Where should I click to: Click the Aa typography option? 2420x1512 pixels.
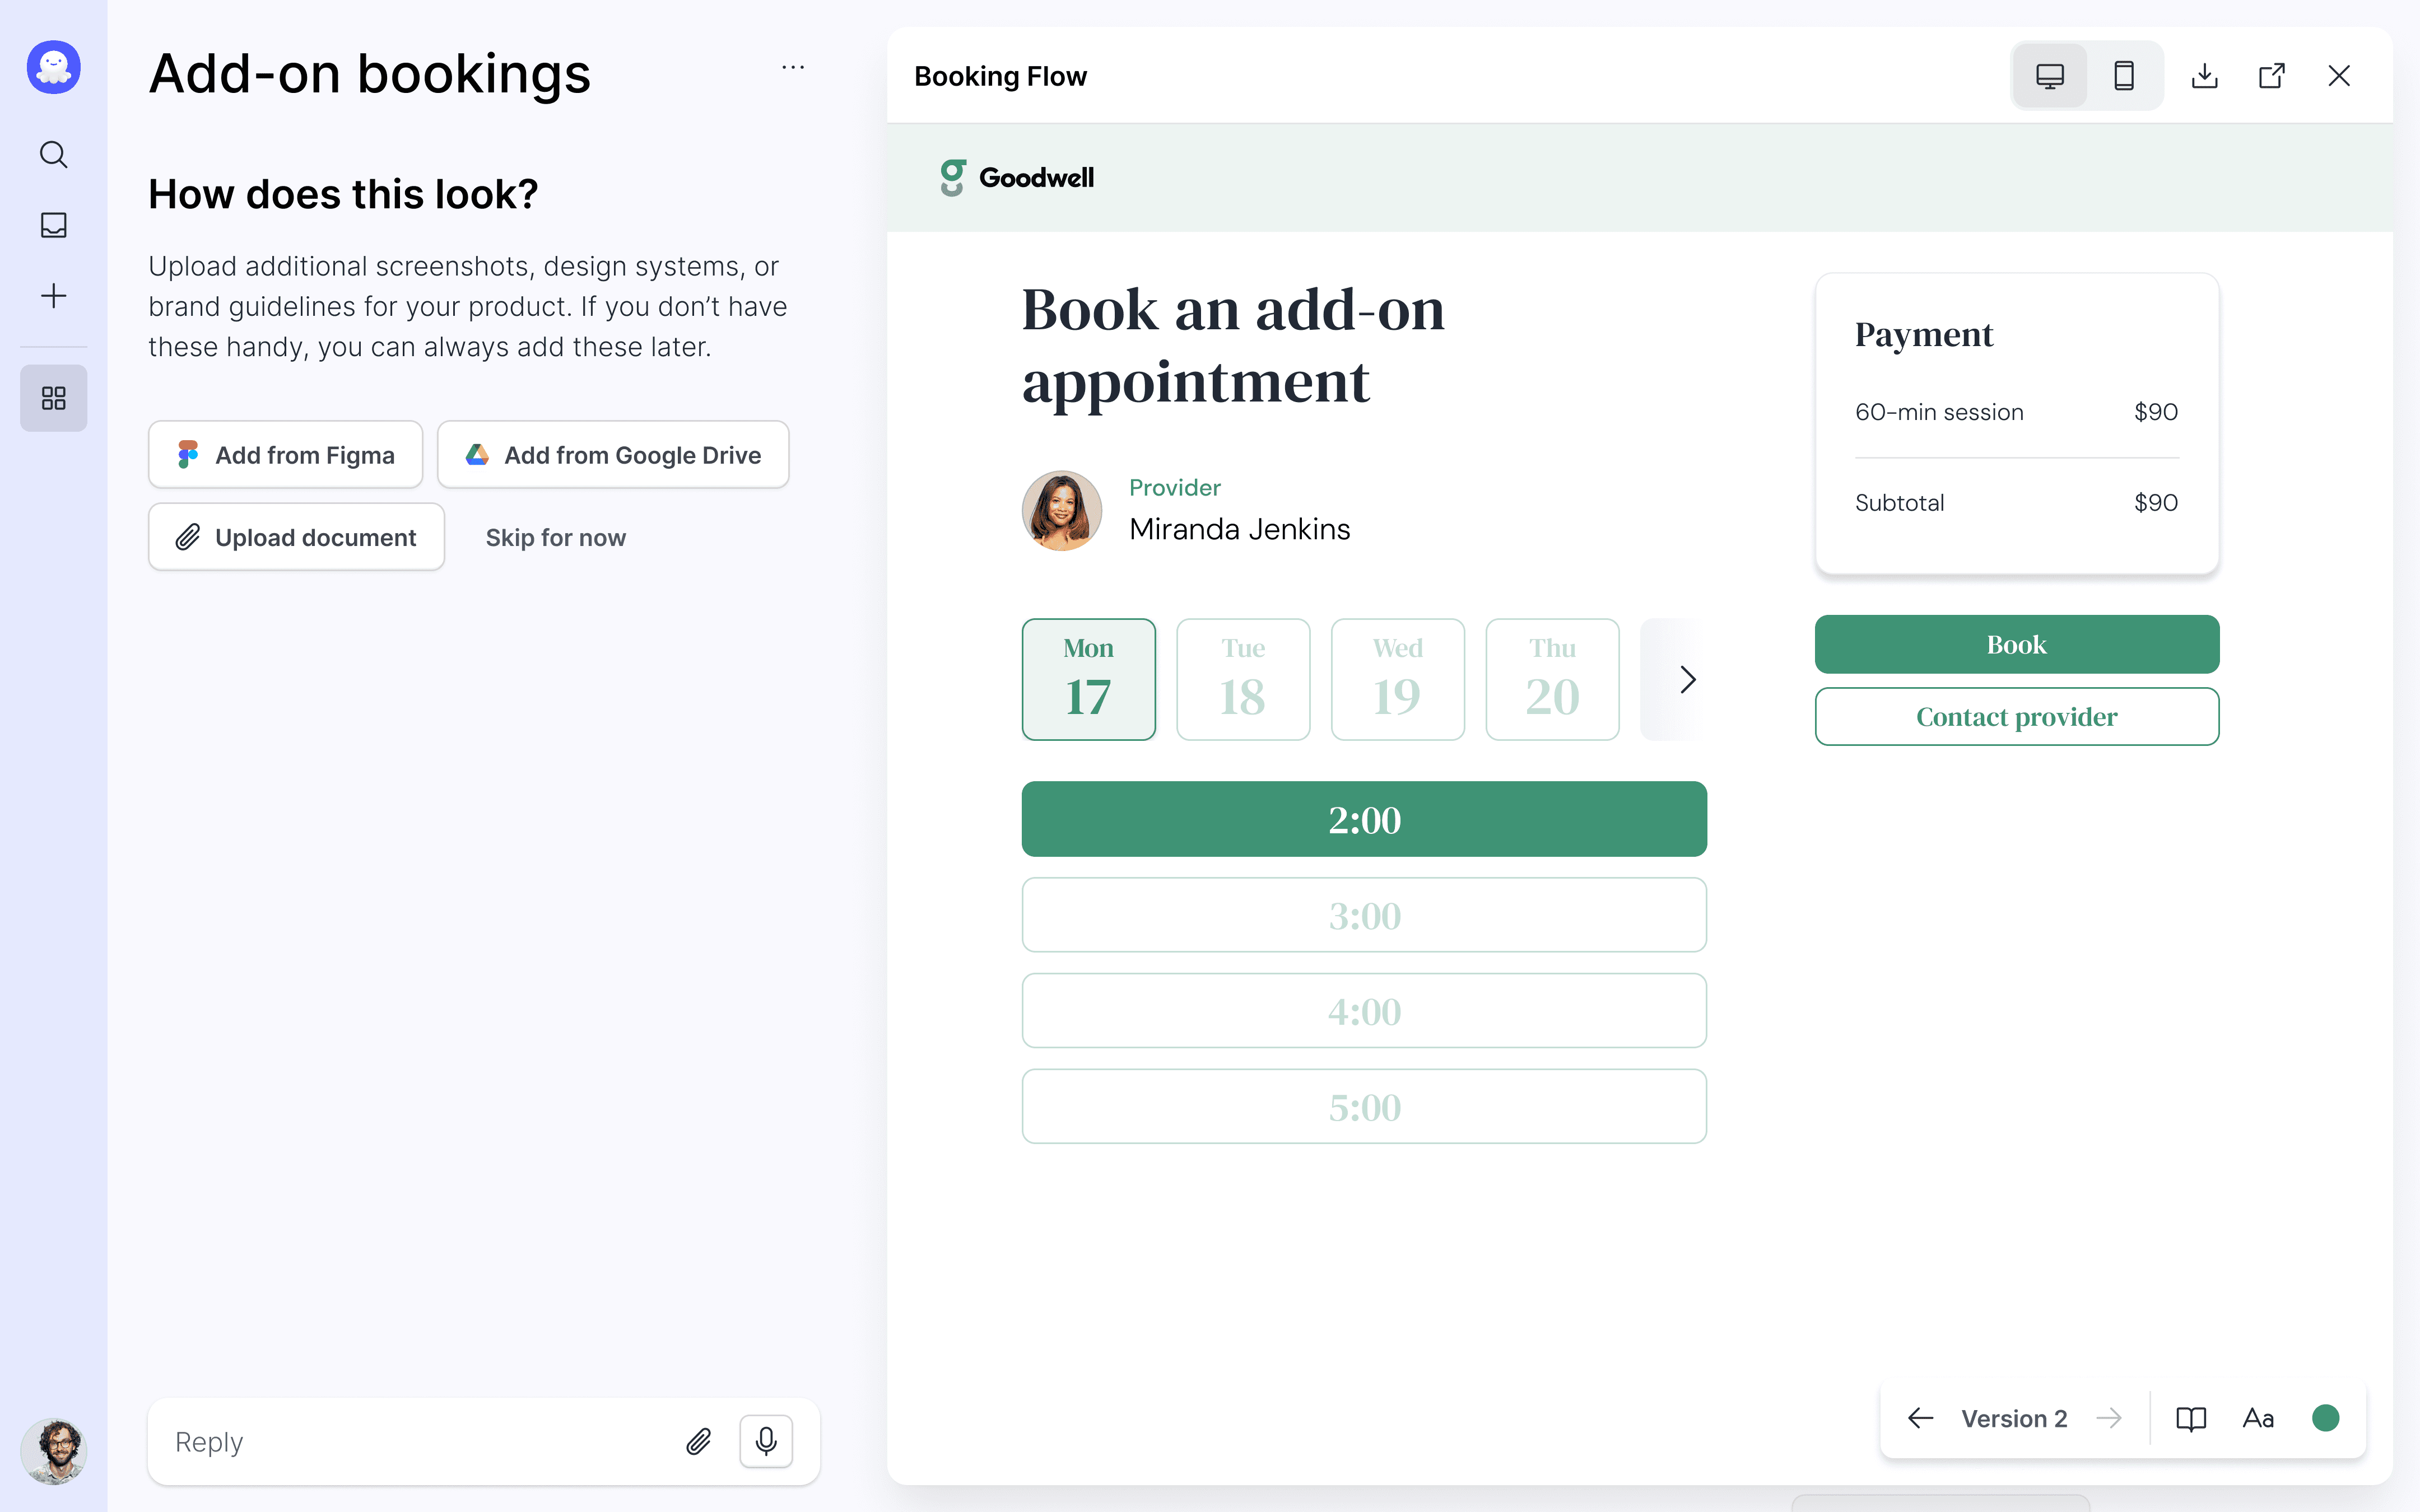click(2258, 1419)
